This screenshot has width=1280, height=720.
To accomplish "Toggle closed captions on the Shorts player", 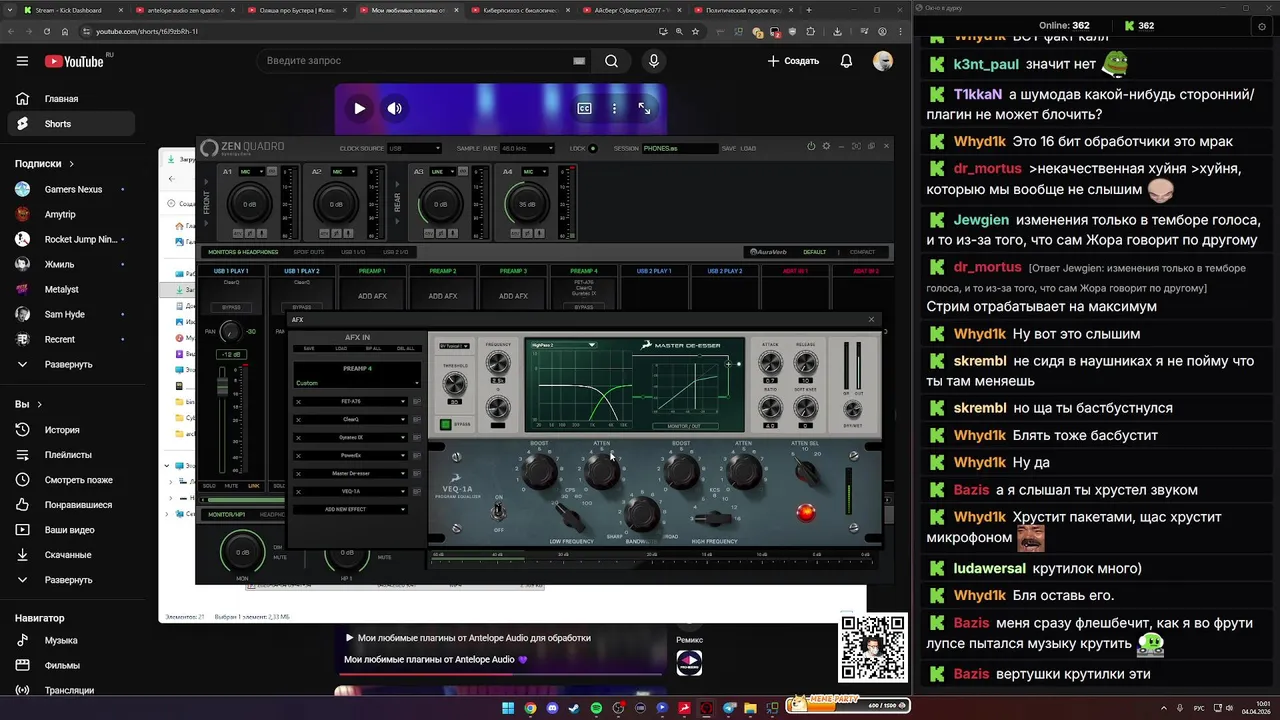I will click(x=584, y=108).
